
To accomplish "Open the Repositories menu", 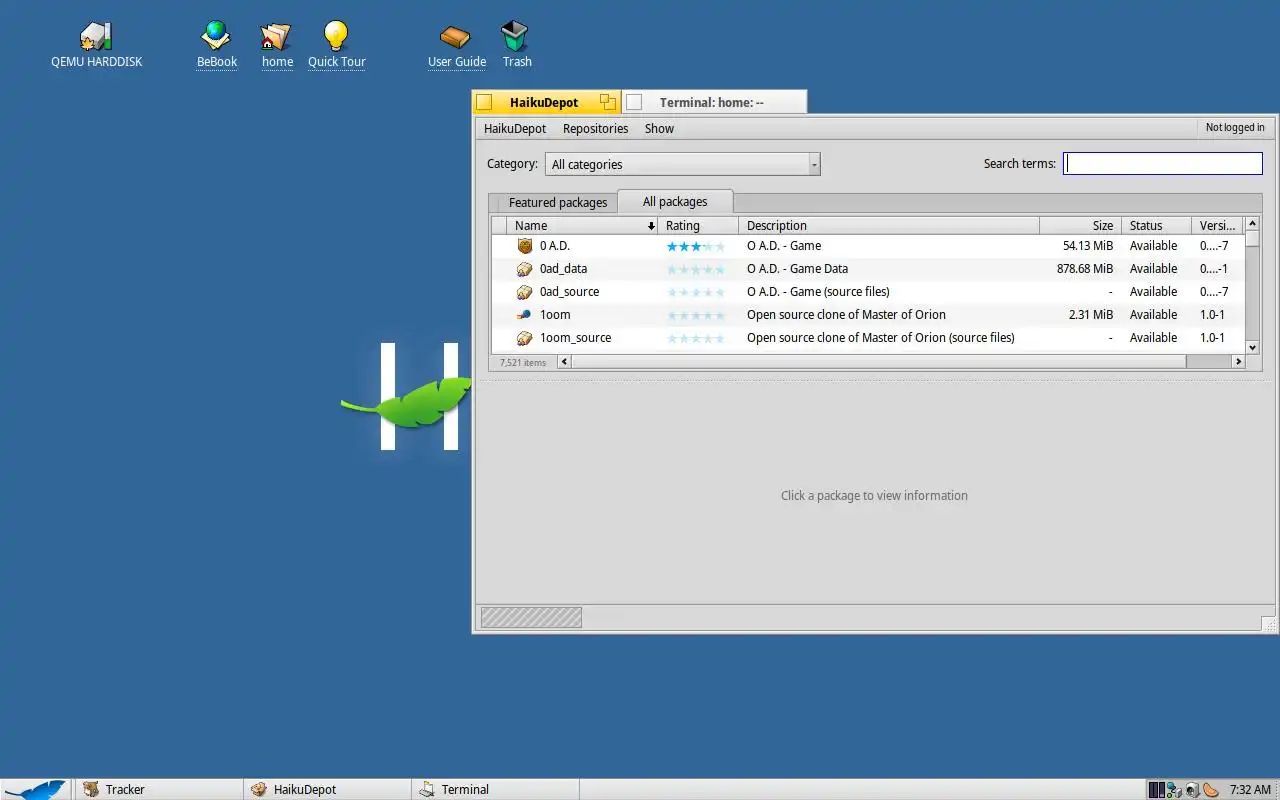I will coord(595,128).
